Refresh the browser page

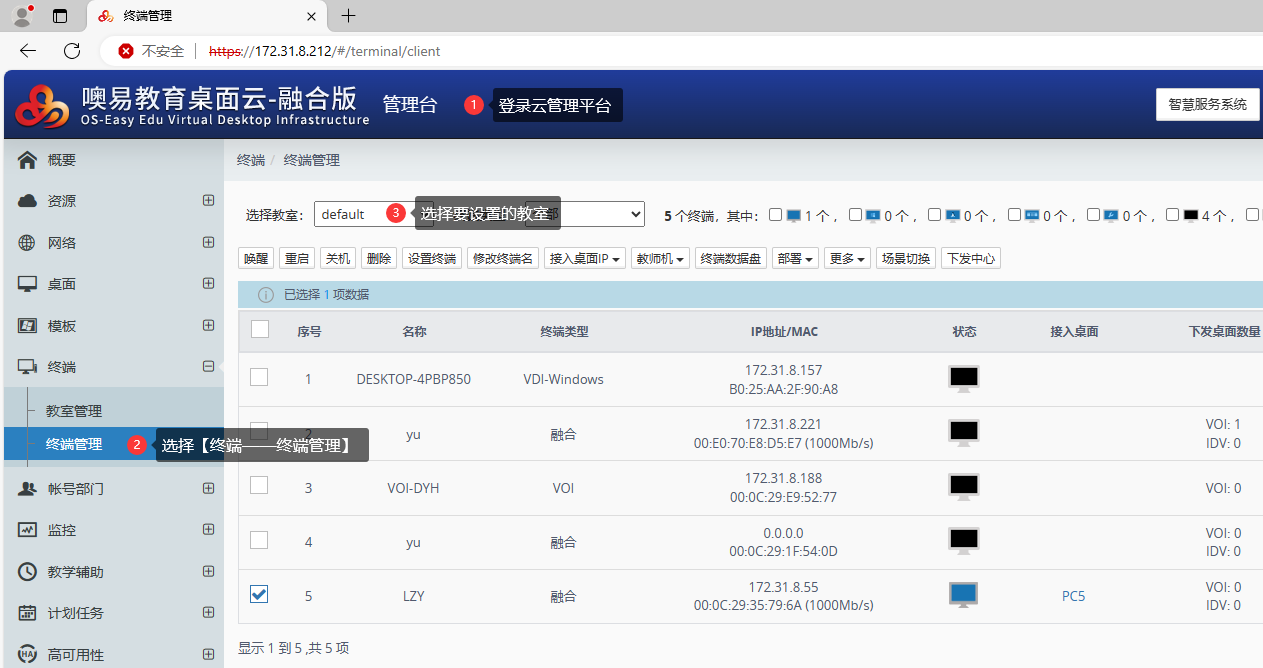(x=72, y=51)
